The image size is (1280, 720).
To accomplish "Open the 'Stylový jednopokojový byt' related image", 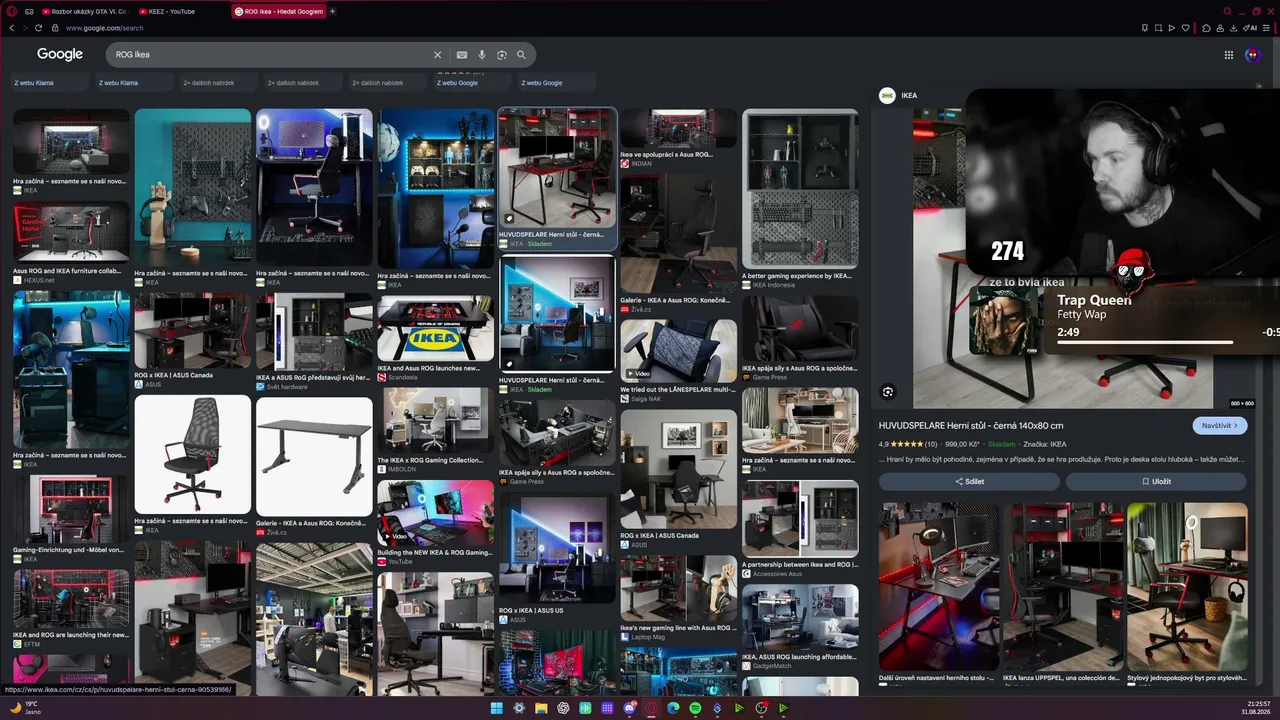I will pyautogui.click(x=1187, y=586).
